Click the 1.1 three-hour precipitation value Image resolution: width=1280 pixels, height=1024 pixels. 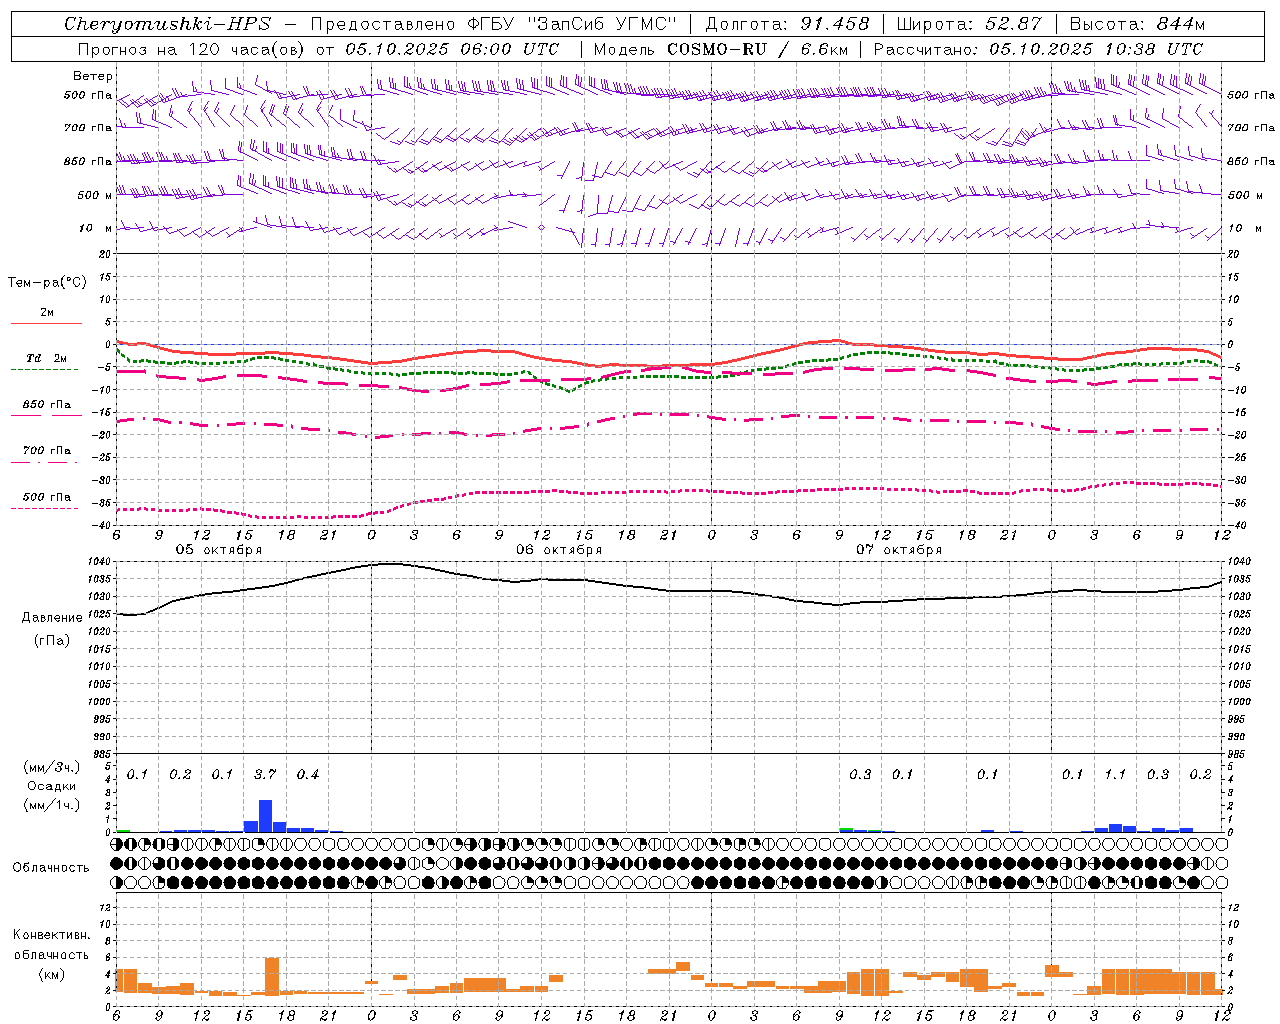tap(1115, 775)
